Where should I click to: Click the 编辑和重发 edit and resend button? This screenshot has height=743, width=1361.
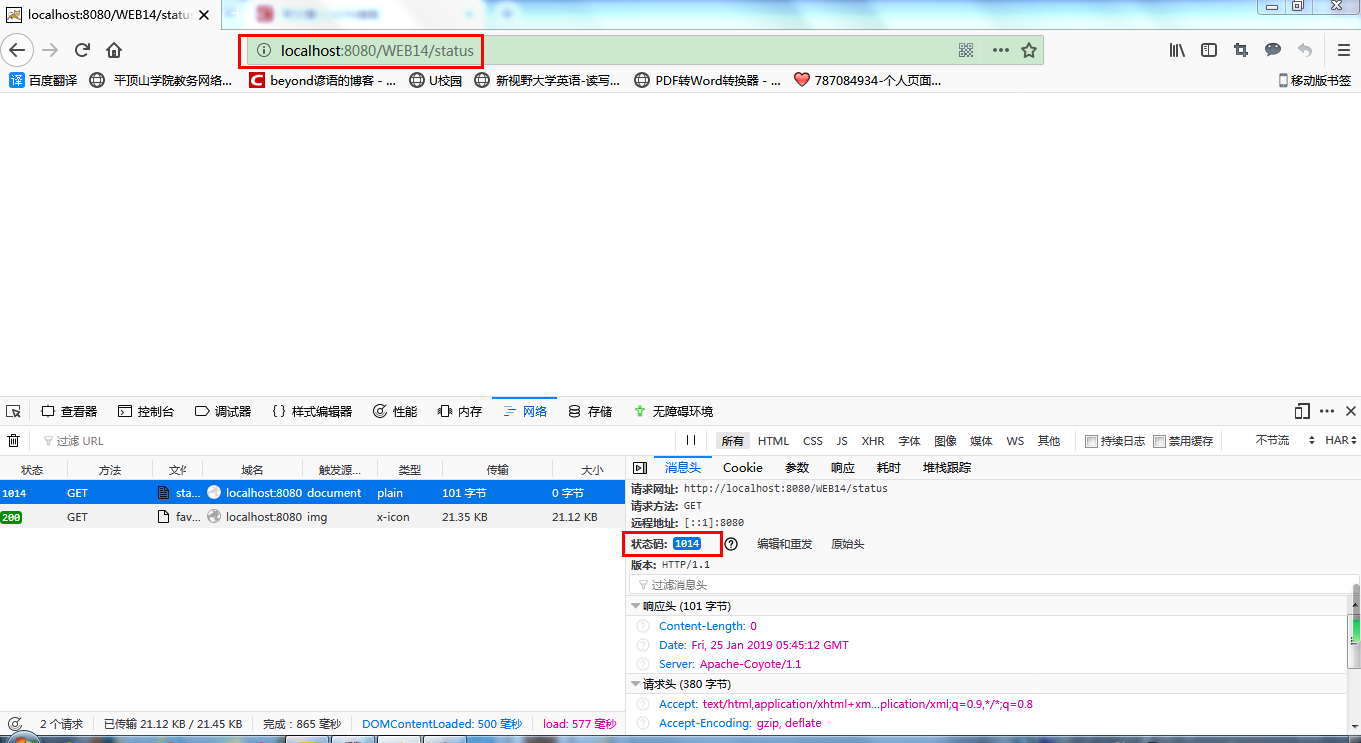coord(785,544)
